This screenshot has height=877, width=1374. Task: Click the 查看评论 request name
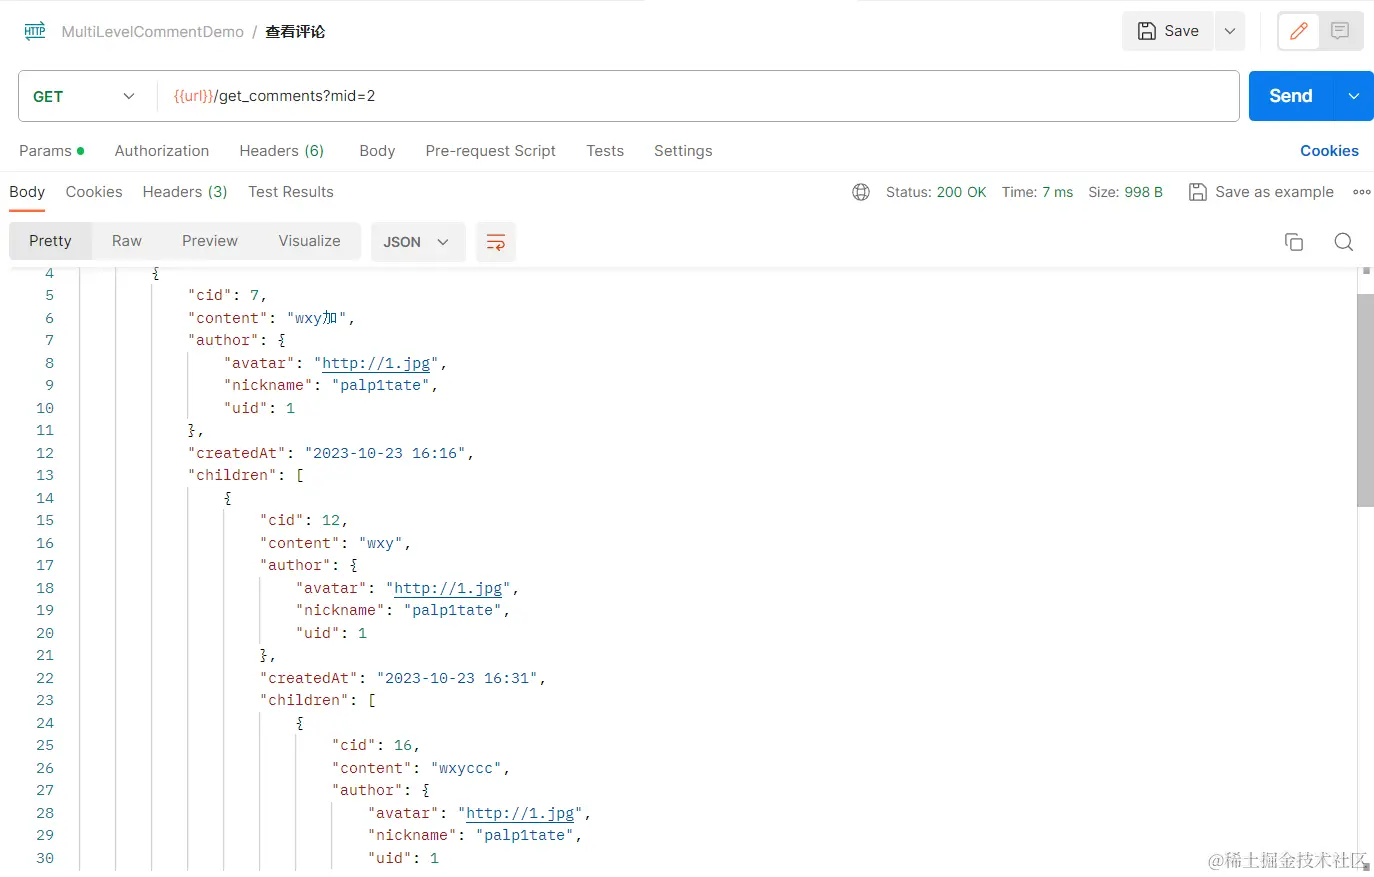[x=295, y=32]
